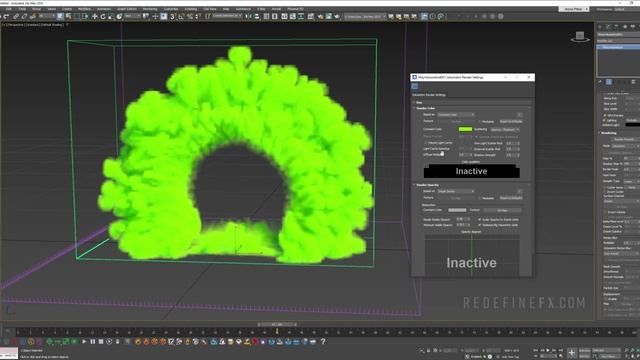The width and height of the screenshot is (640, 360).
Task: Select the Volumetric Render Settings tab
Action: click(429, 95)
